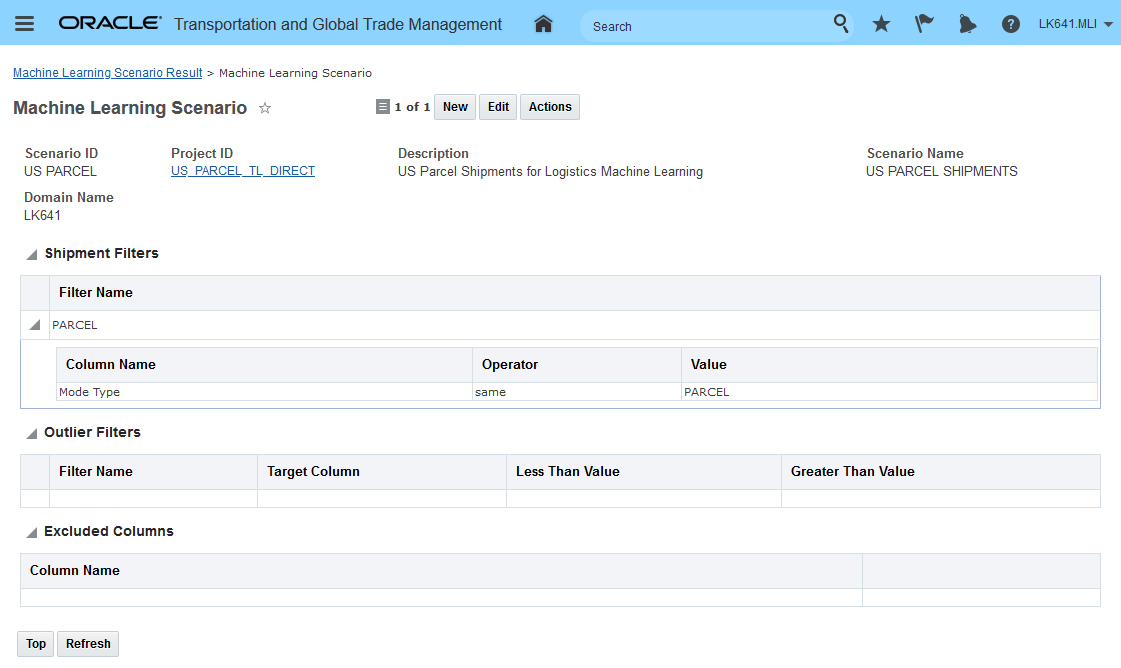This screenshot has width=1121, height=668.
Task: Mark Machine Learning Scenario as favorite
Action: point(265,108)
